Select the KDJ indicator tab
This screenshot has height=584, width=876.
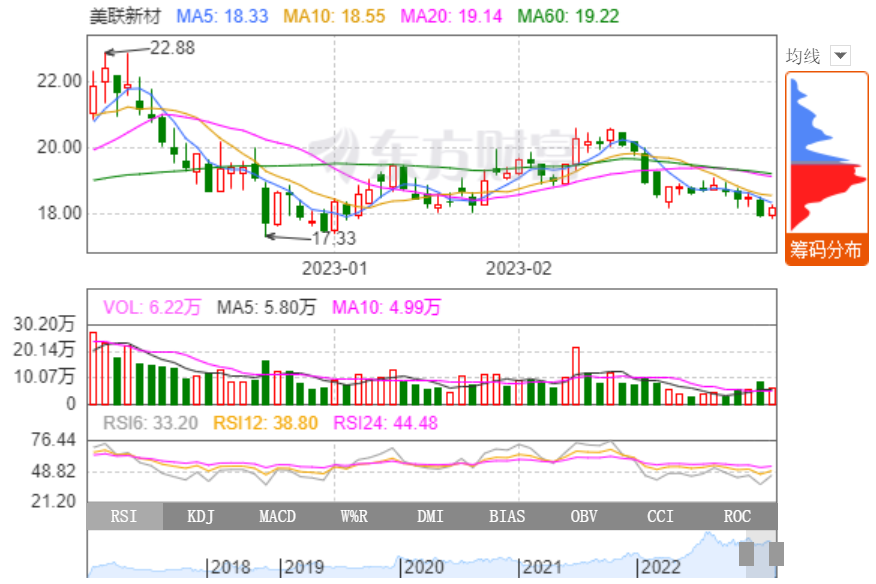(201, 516)
